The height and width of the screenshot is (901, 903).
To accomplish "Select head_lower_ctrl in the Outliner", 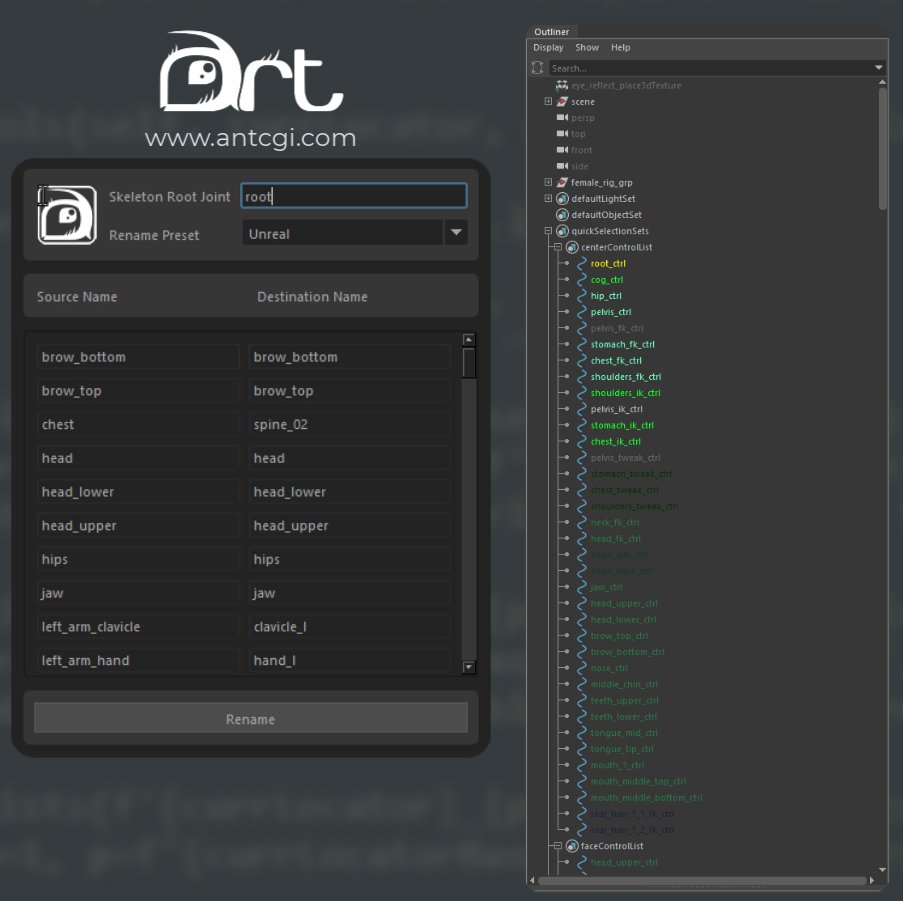I will (x=623, y=619).
